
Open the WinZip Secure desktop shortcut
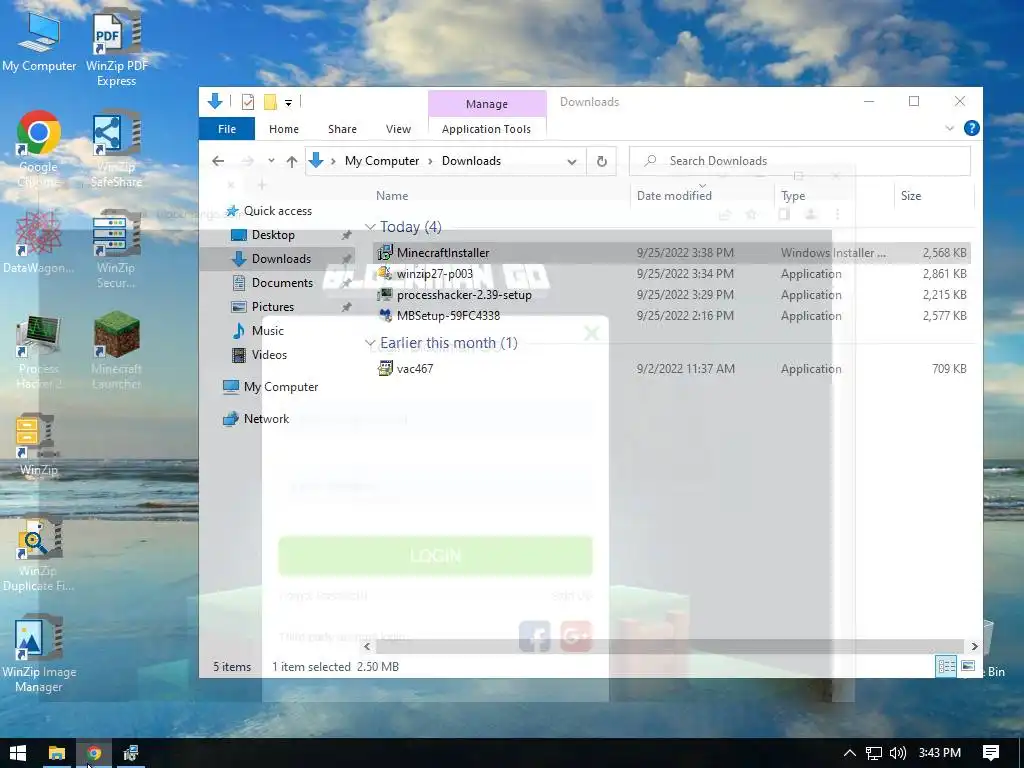pyautogui.click(x=116, y=249)
